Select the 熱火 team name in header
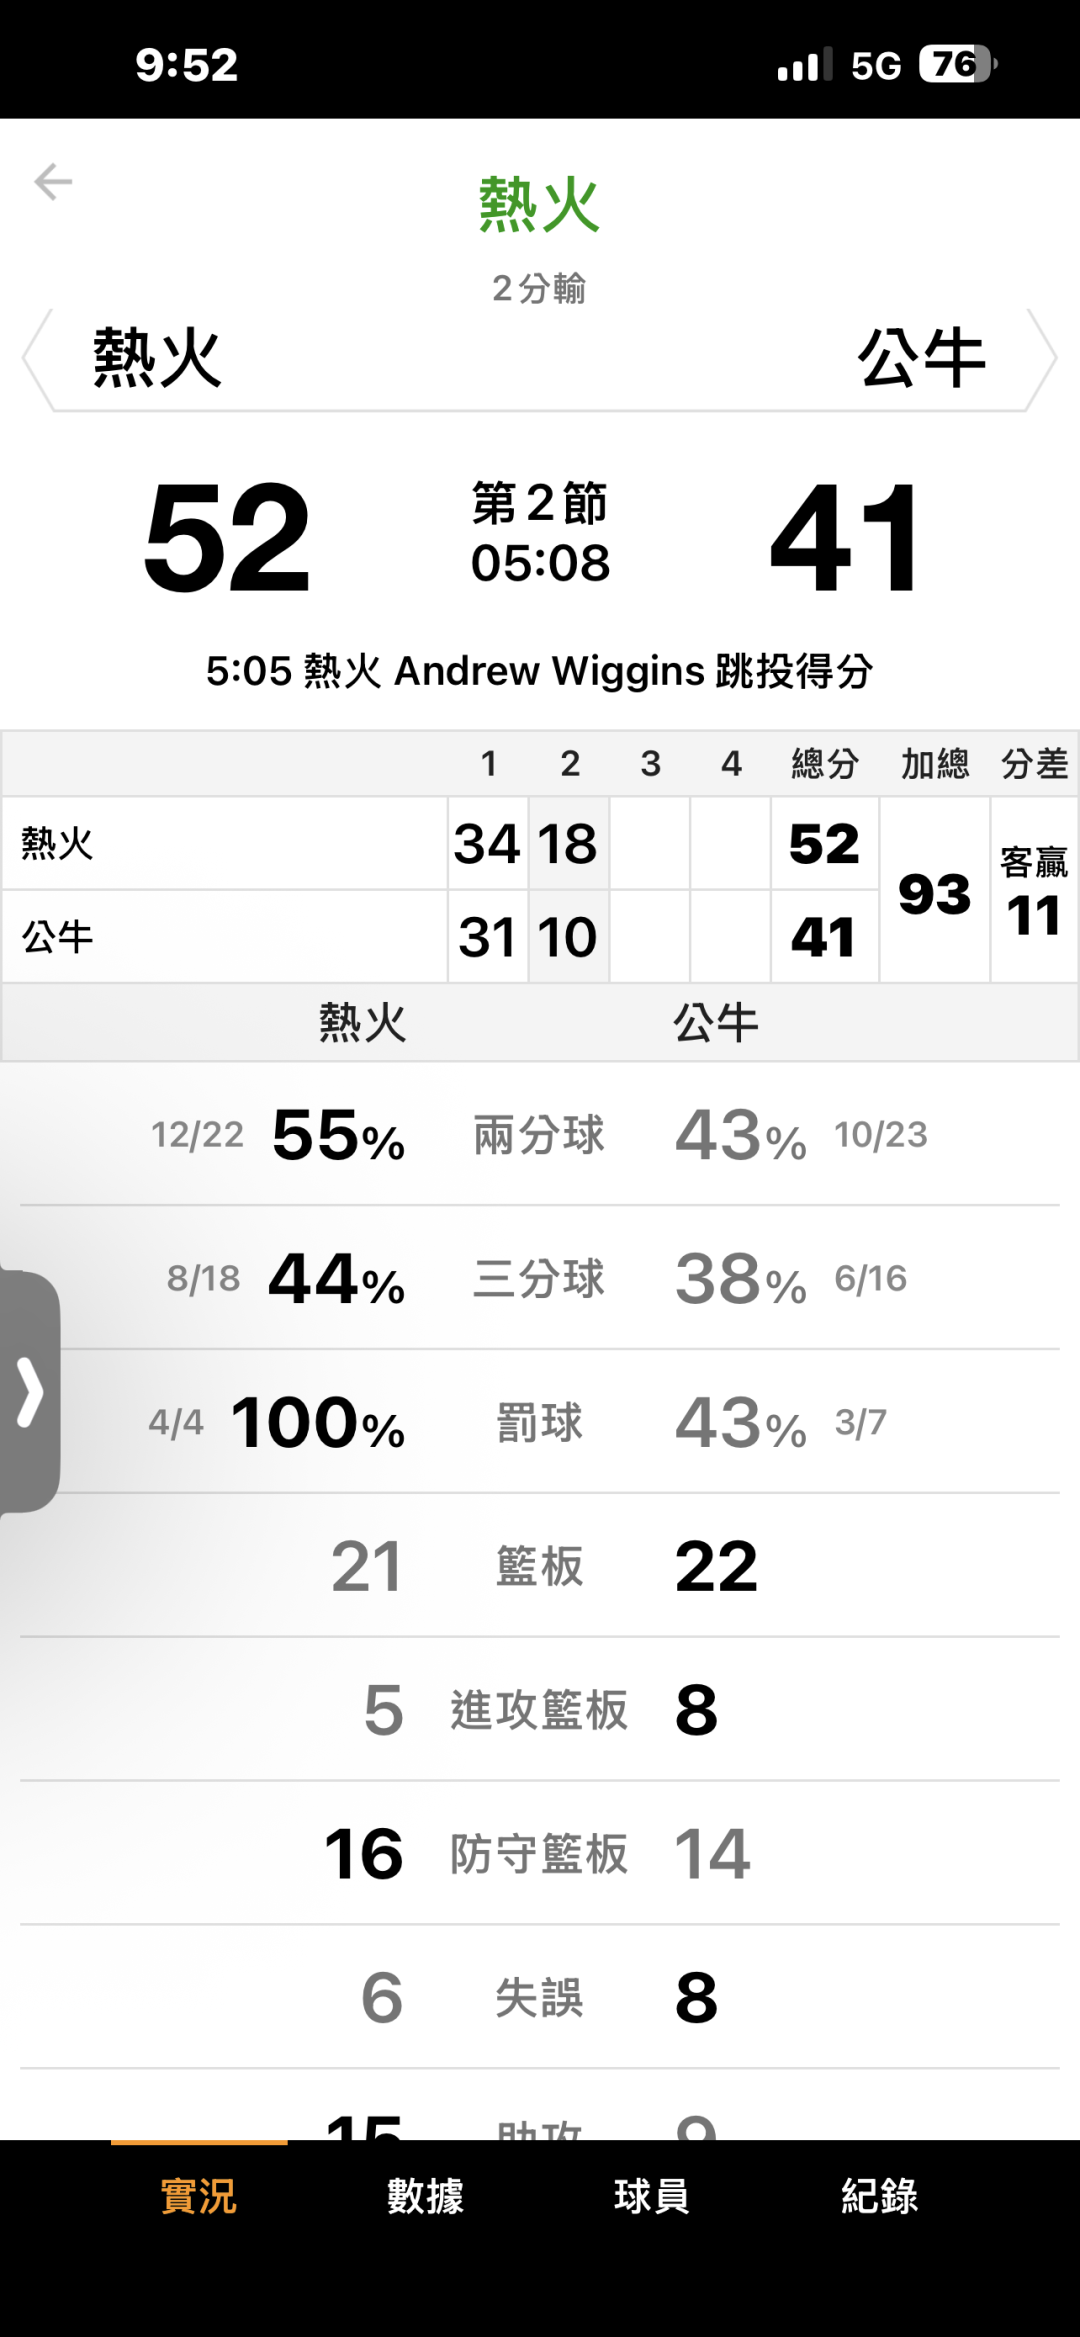 158,358
